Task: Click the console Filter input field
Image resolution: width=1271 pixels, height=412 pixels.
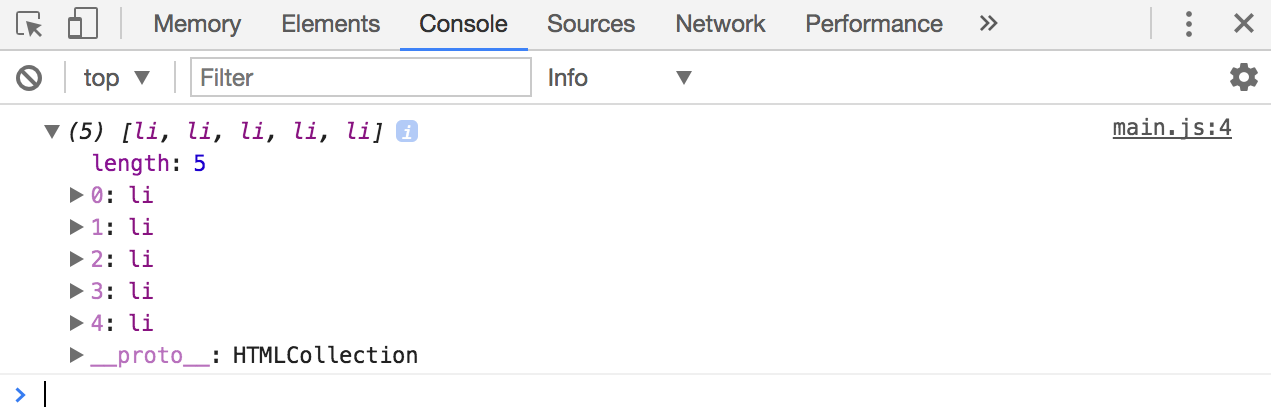Action: coord(361,77)
